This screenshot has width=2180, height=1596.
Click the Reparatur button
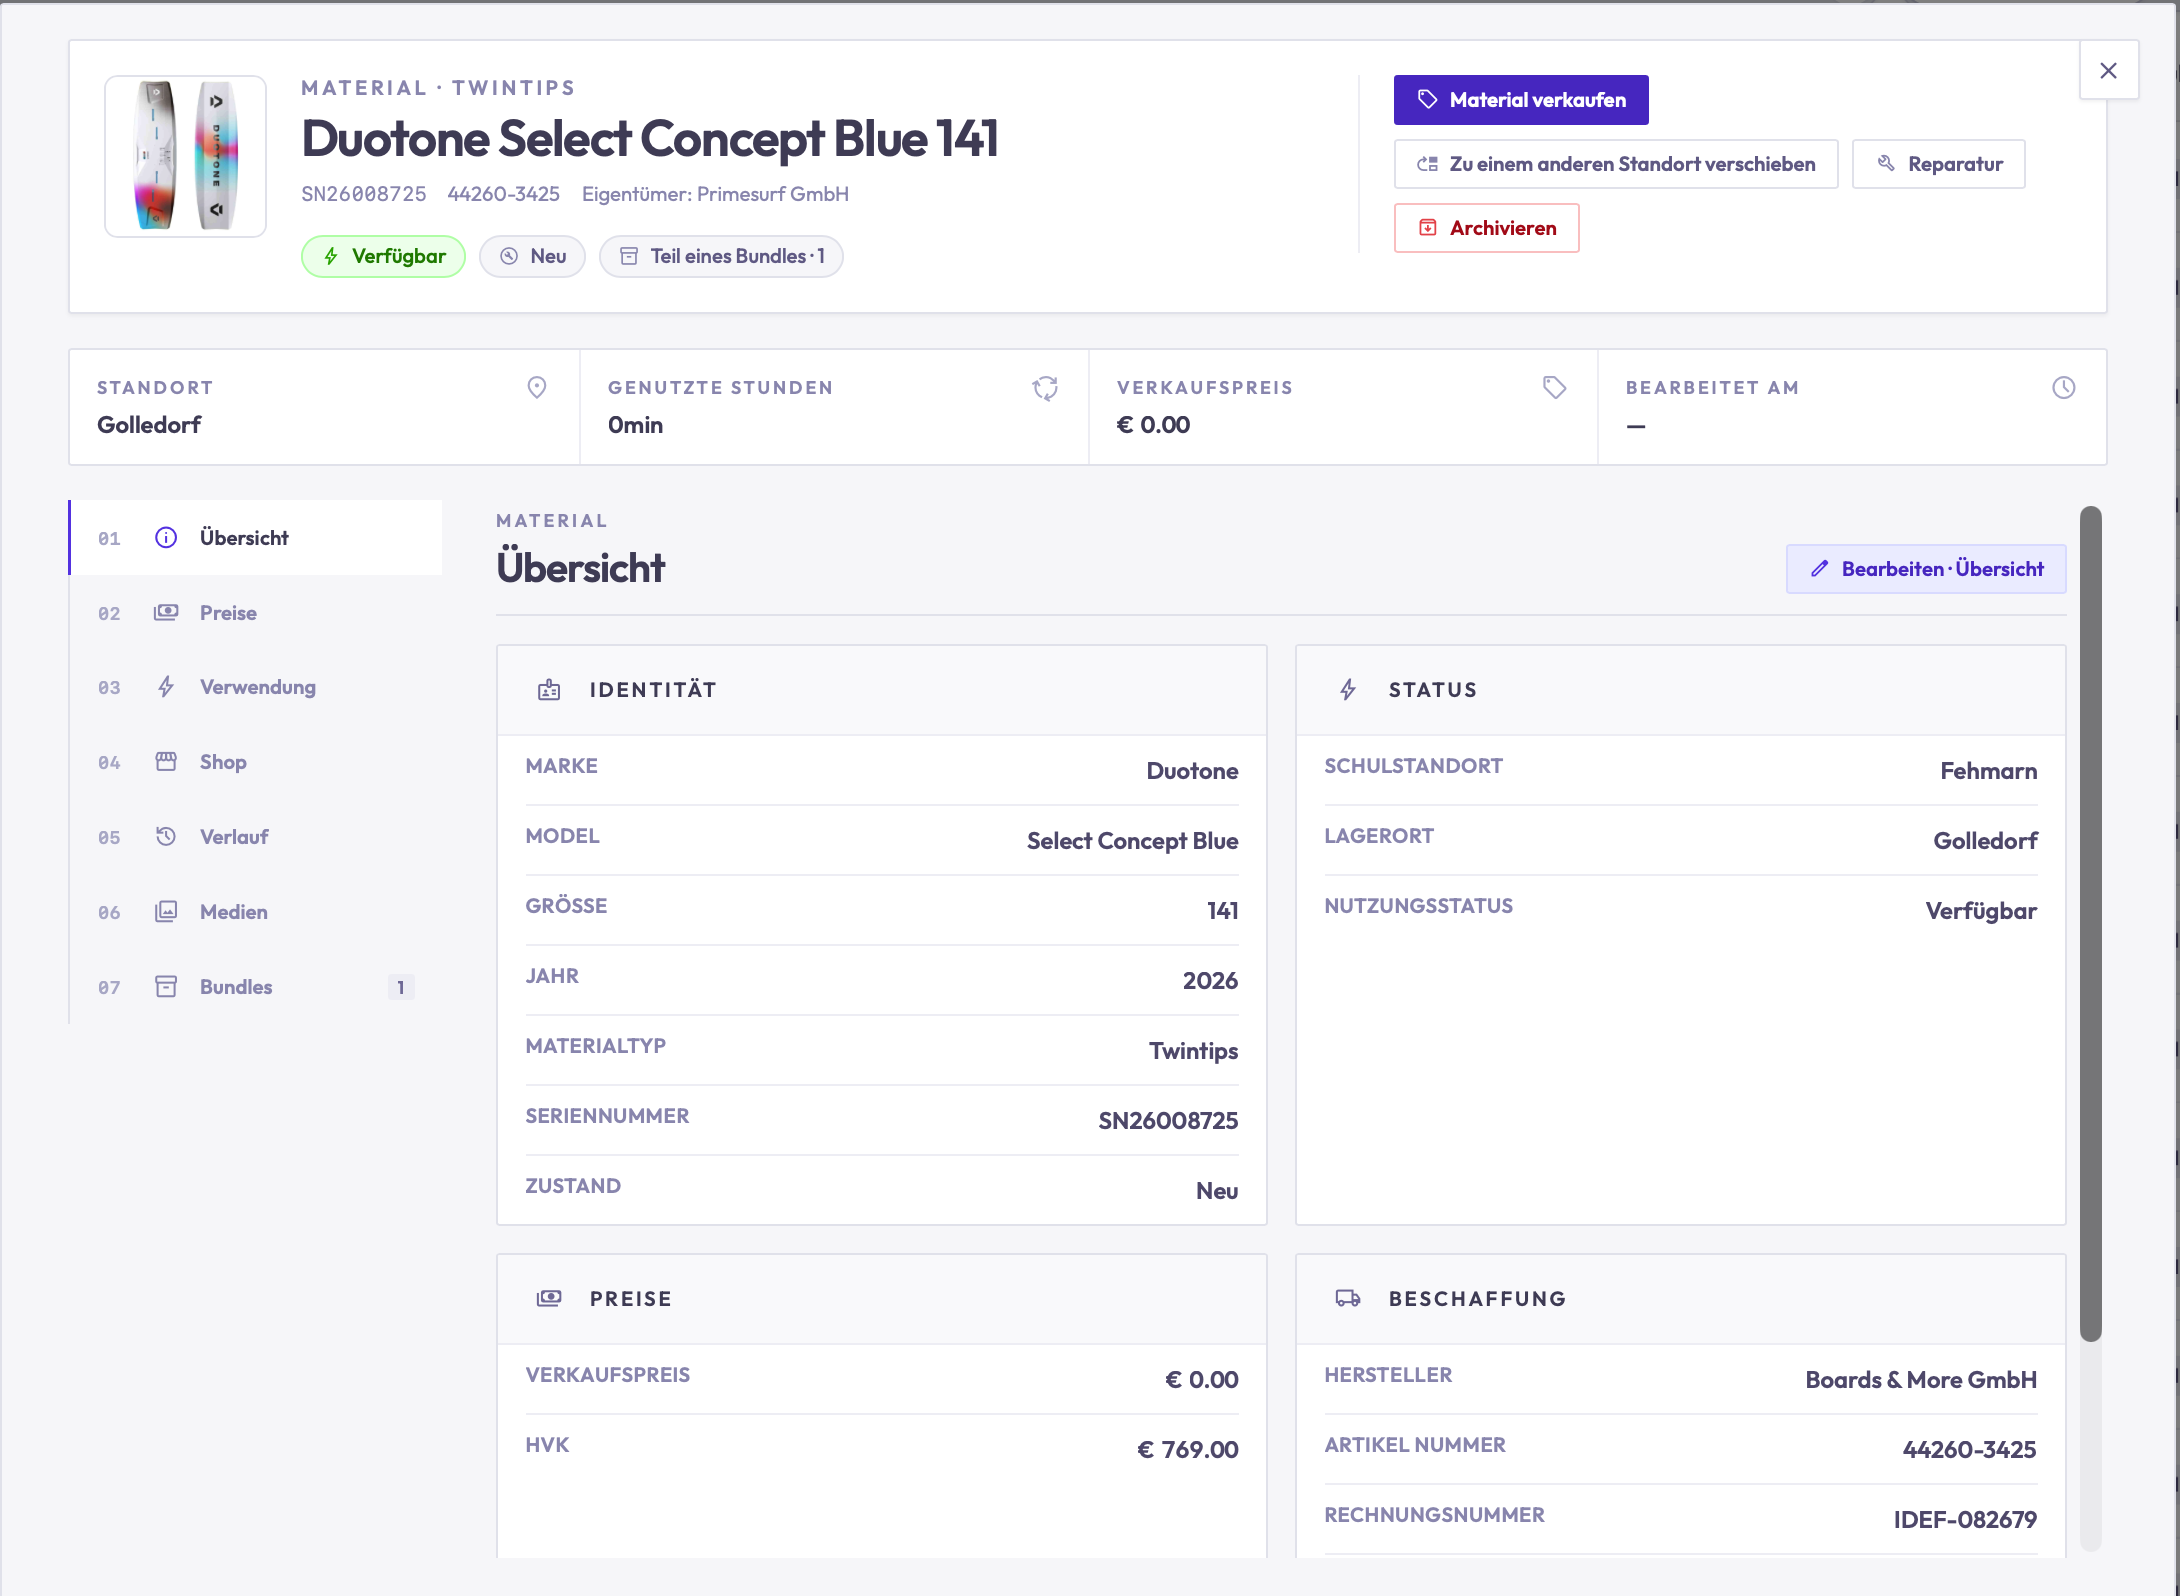[x=1938, y=164]
